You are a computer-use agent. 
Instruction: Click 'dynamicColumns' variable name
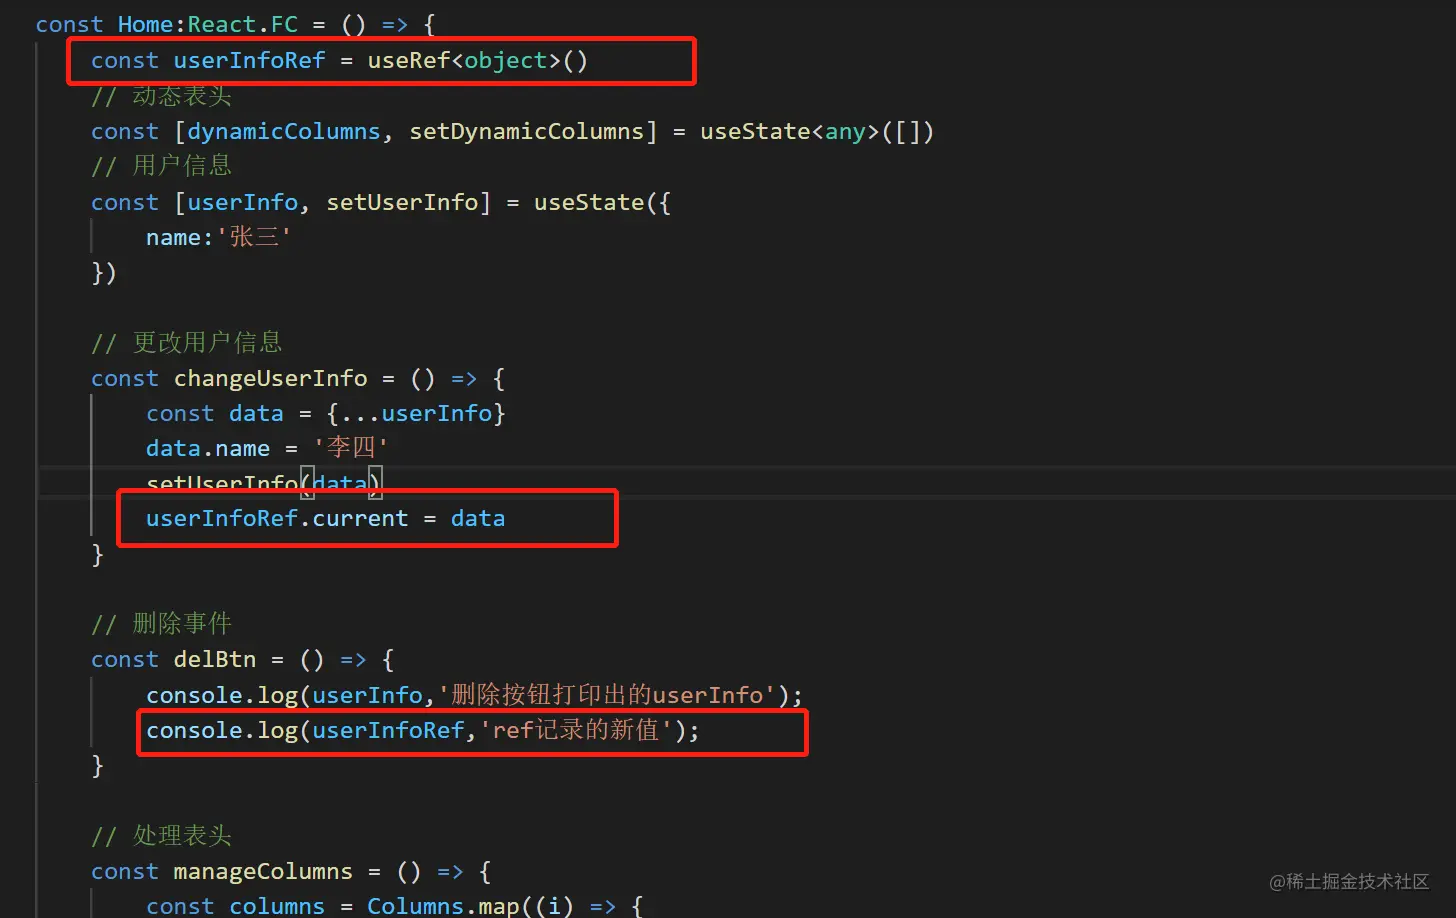click(284, 131)
